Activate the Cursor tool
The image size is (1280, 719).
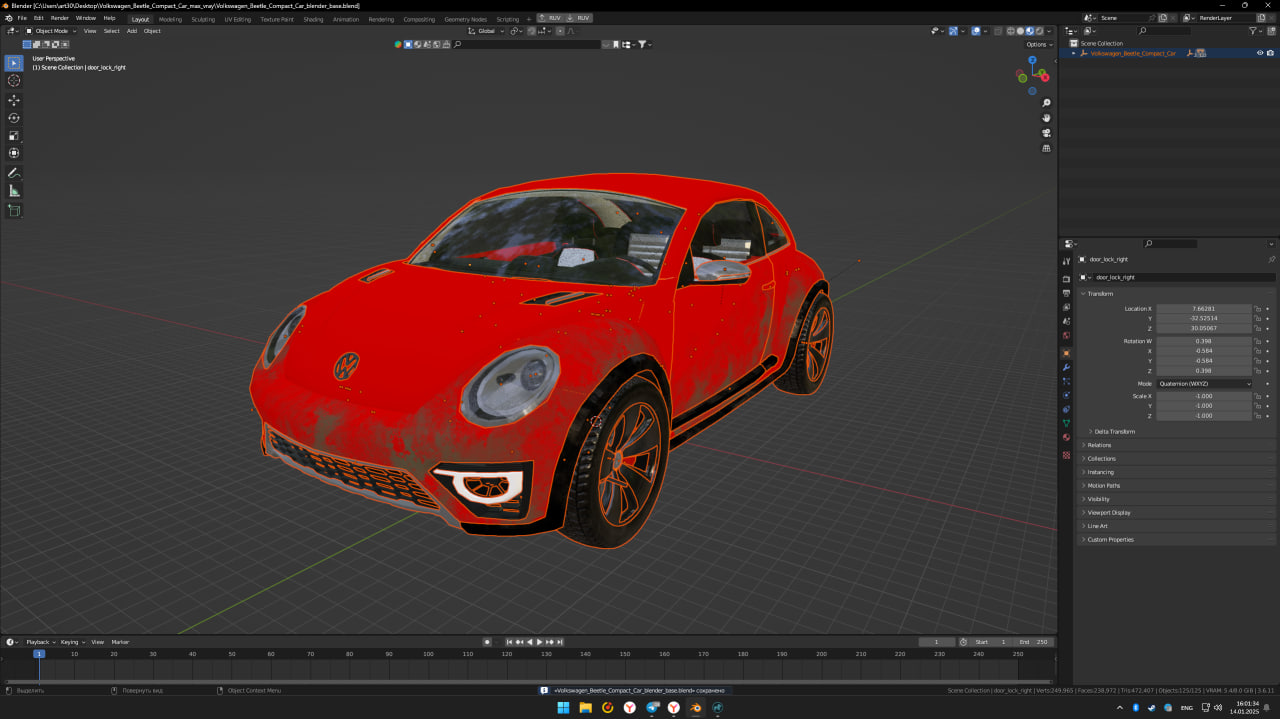coord(14,81)
